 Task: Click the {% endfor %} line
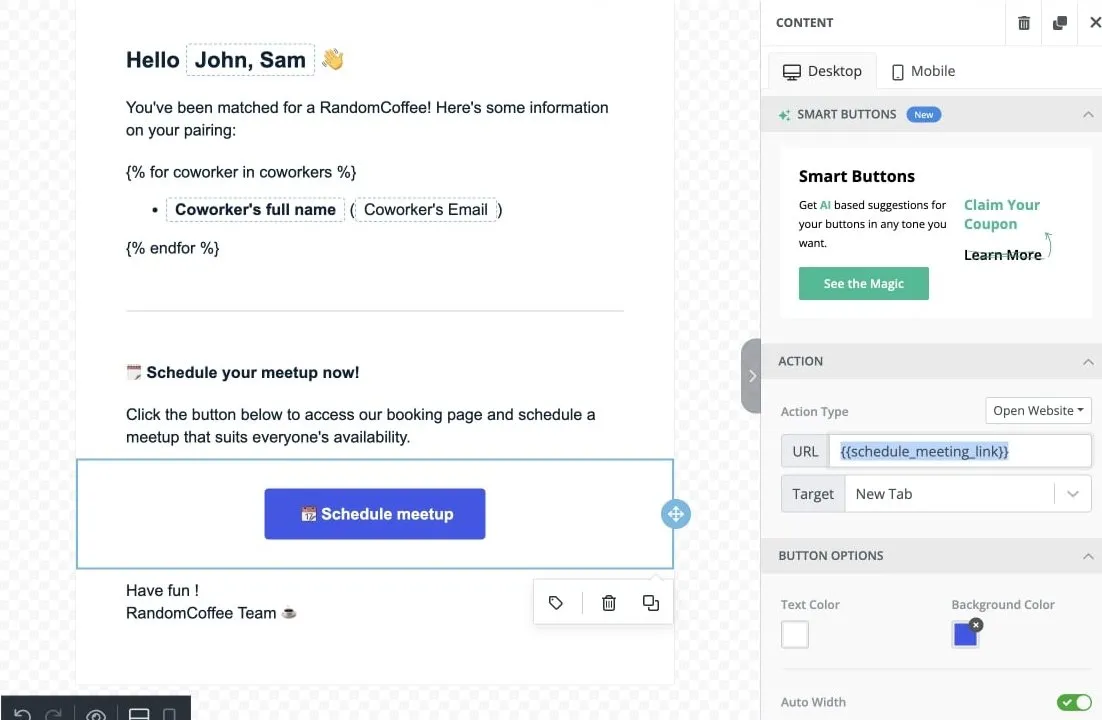point(173,248)
